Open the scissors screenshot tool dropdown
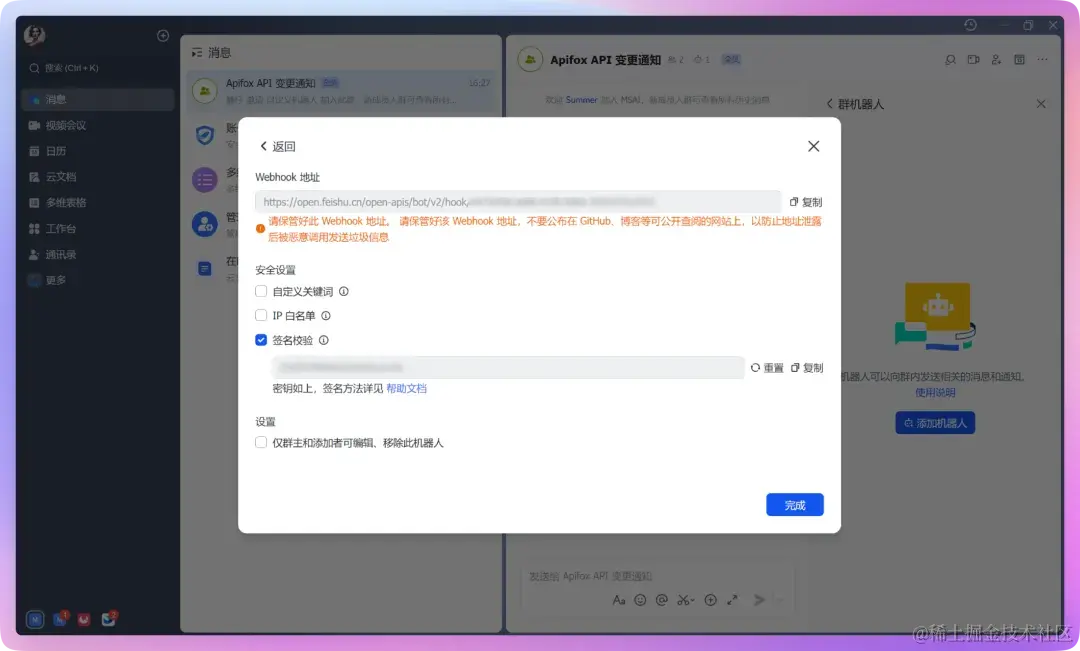Screen dimensions: 1080x651 [685, 600]
